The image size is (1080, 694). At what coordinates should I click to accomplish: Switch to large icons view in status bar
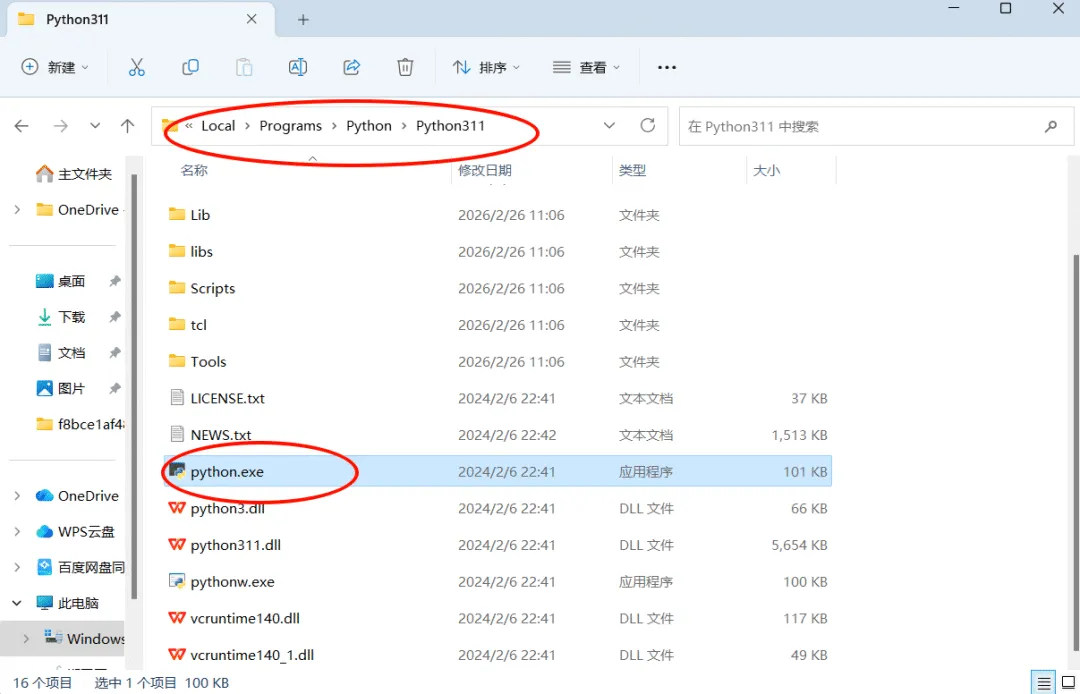click(x=1070, y=682)
